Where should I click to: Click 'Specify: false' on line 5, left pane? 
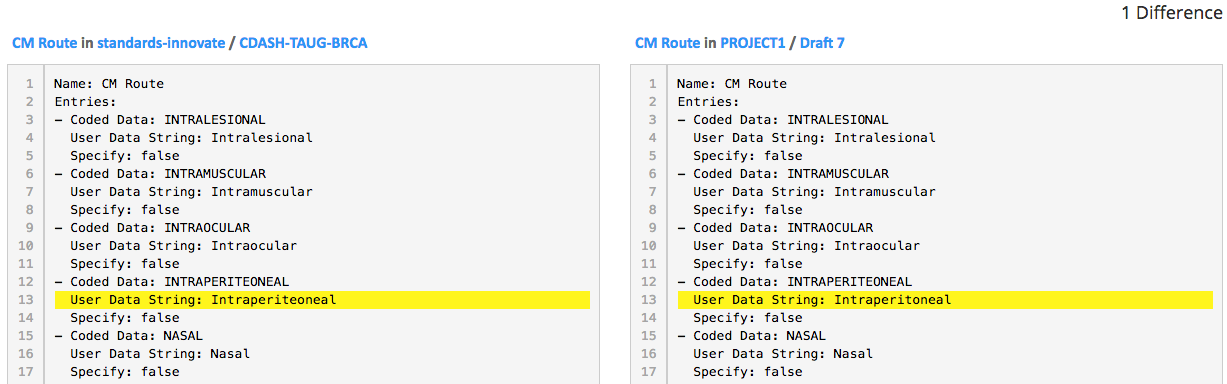click(125, 156)
